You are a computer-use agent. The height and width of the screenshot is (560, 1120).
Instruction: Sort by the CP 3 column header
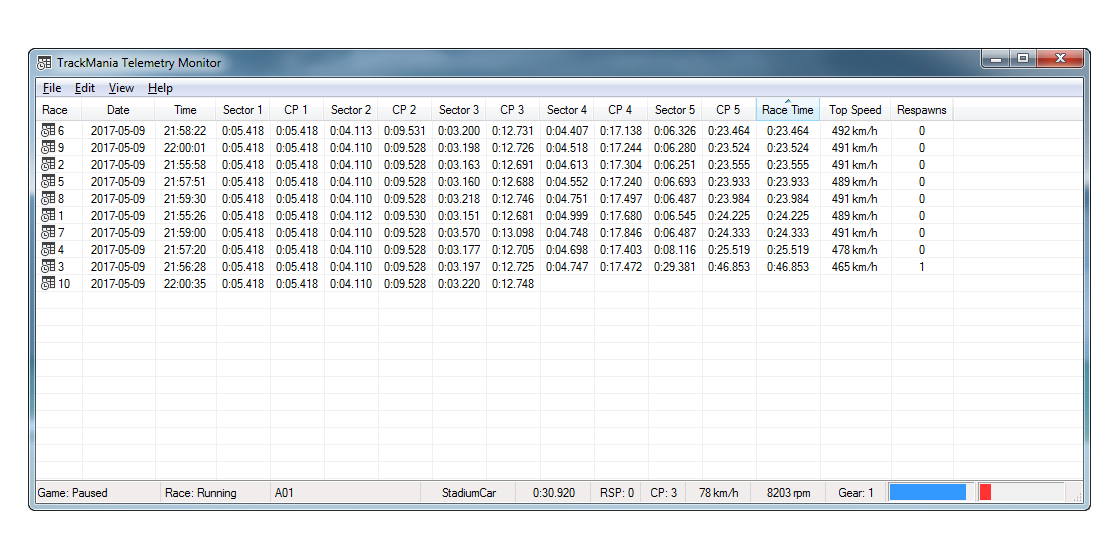coord(512,110)
